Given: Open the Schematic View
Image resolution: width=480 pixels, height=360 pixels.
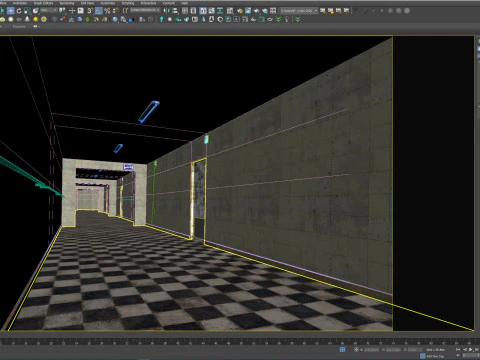Looking at the screenshot, I should coord(220,11).
